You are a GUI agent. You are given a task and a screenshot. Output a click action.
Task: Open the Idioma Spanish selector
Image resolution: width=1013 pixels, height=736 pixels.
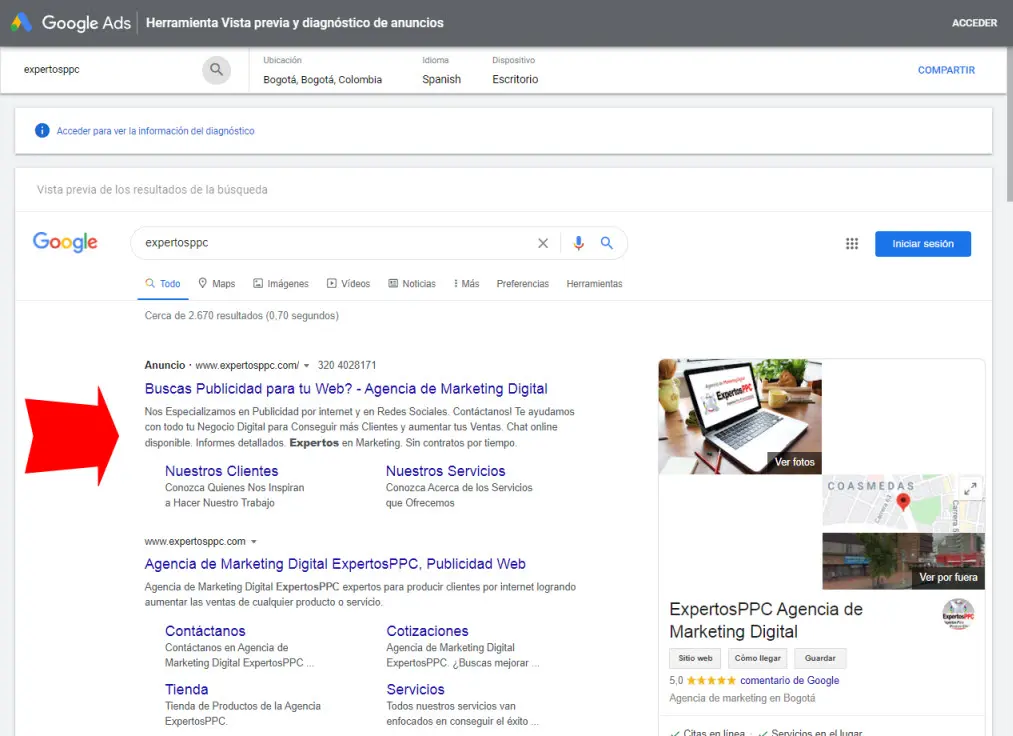[442, 70]
